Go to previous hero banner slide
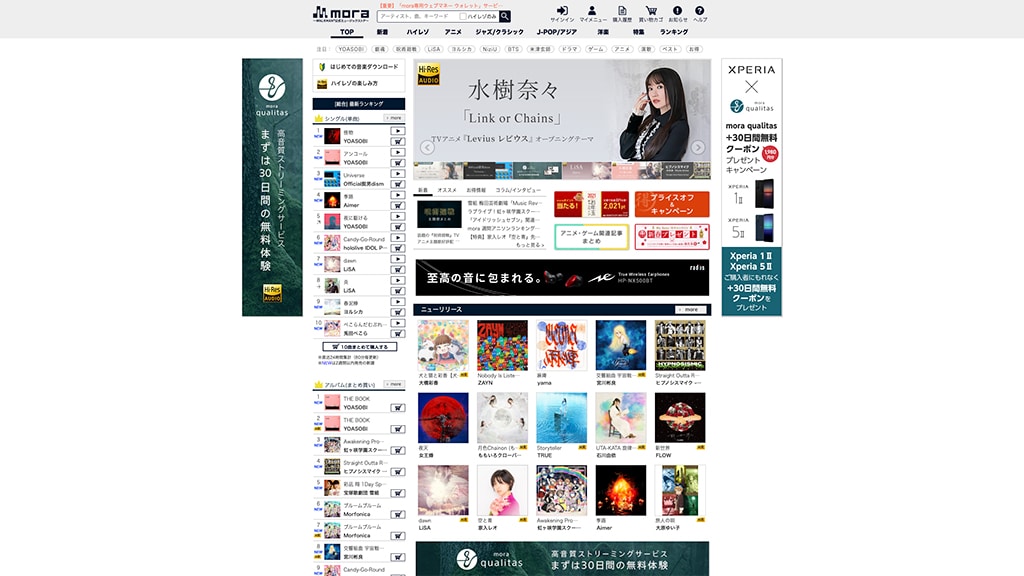The width and height of the screenshot is (1024, 576). pyautogui.click(x=427, y=148)
